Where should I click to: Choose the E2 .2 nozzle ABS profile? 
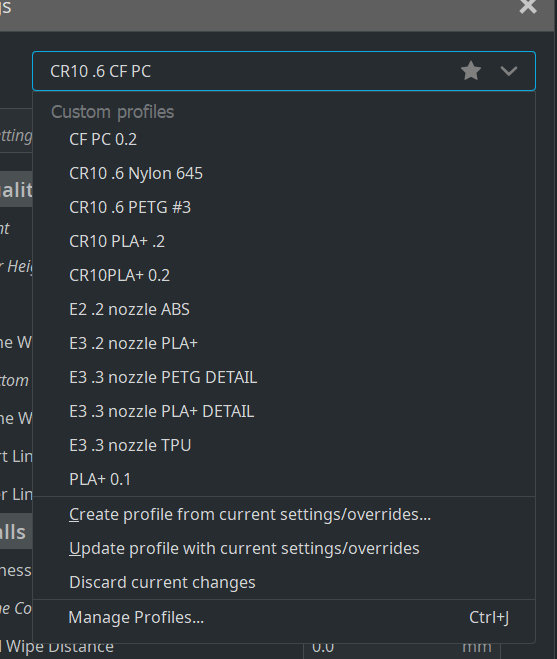click(x=284, y=310)
